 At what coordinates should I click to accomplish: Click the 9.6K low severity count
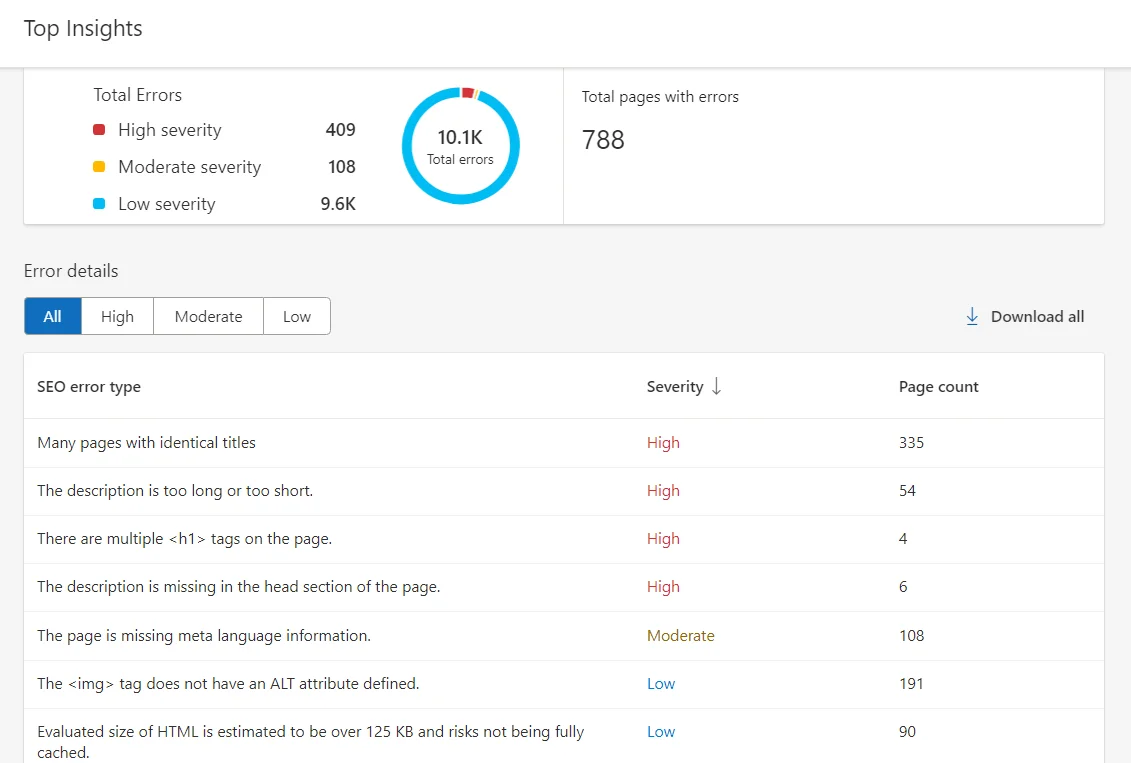pos(338,204)
